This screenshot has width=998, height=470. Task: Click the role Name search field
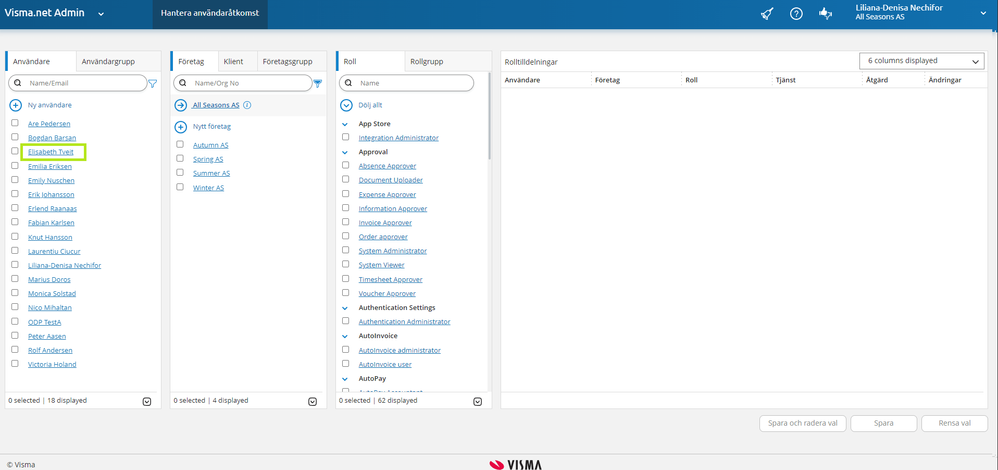(407, 83)
